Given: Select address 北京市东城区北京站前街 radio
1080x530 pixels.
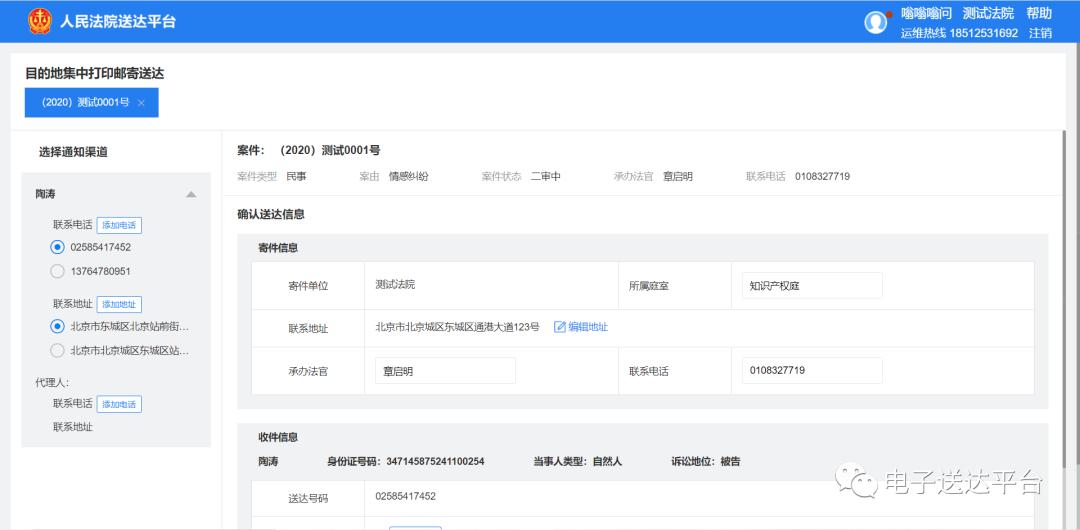Looking at the screenshot, I should click(x=58, y=326).
